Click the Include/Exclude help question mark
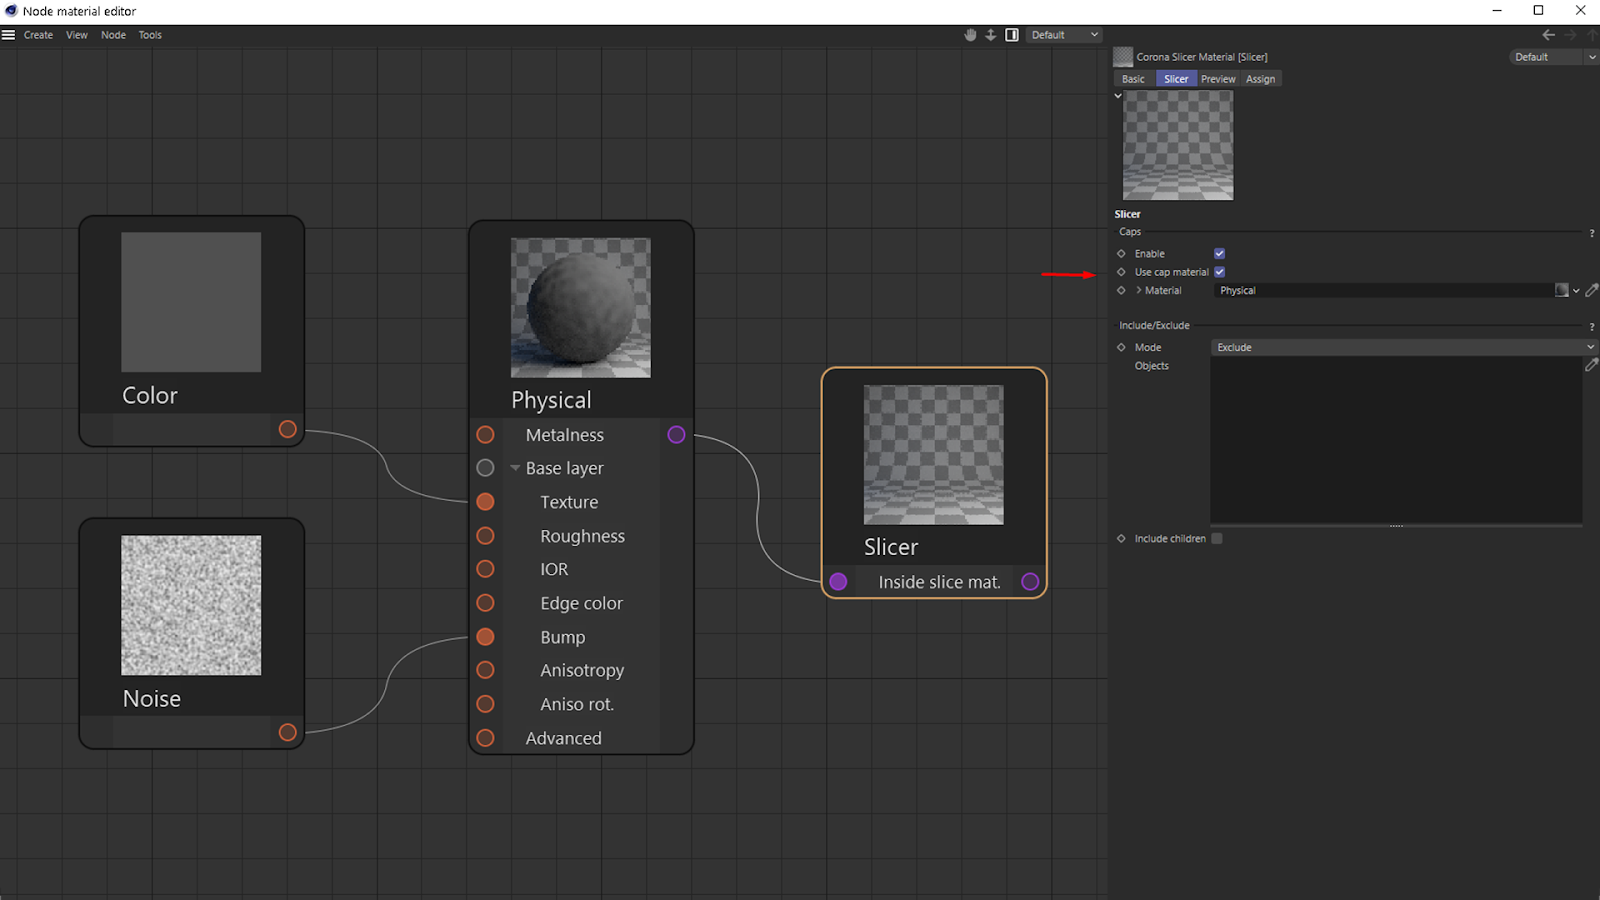 coord(1592,327)
